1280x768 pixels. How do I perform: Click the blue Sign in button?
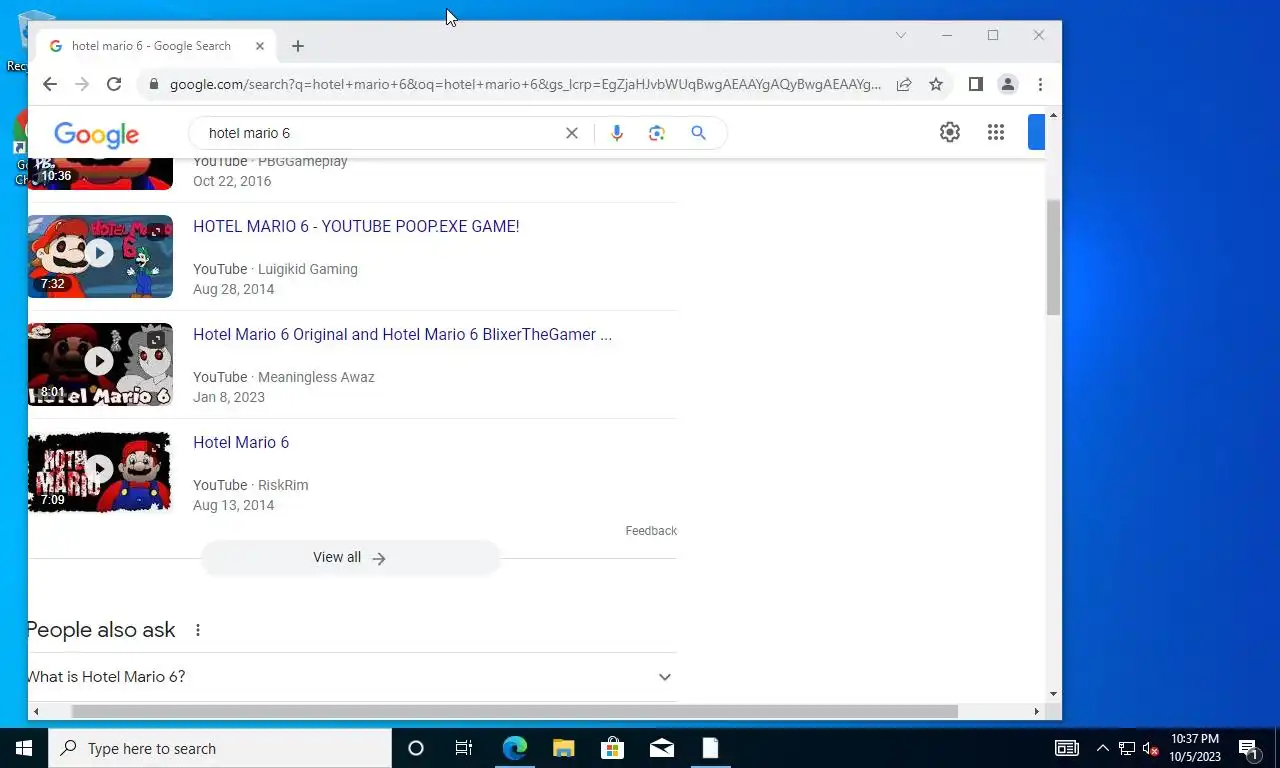click(1036, 132)
